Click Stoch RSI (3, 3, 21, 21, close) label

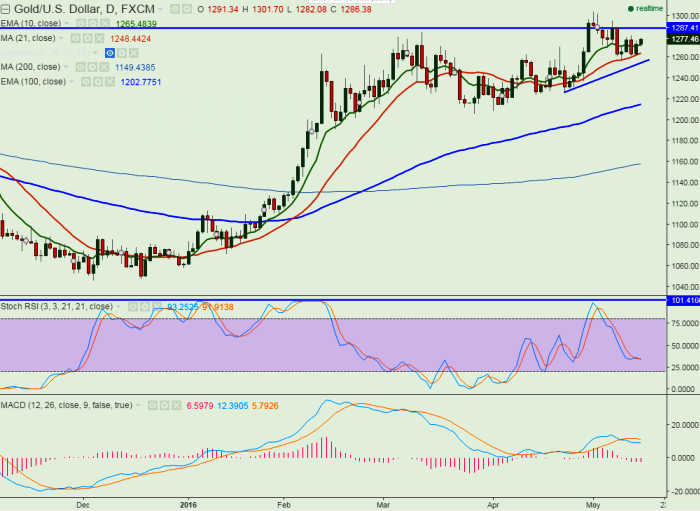[57, 307]
